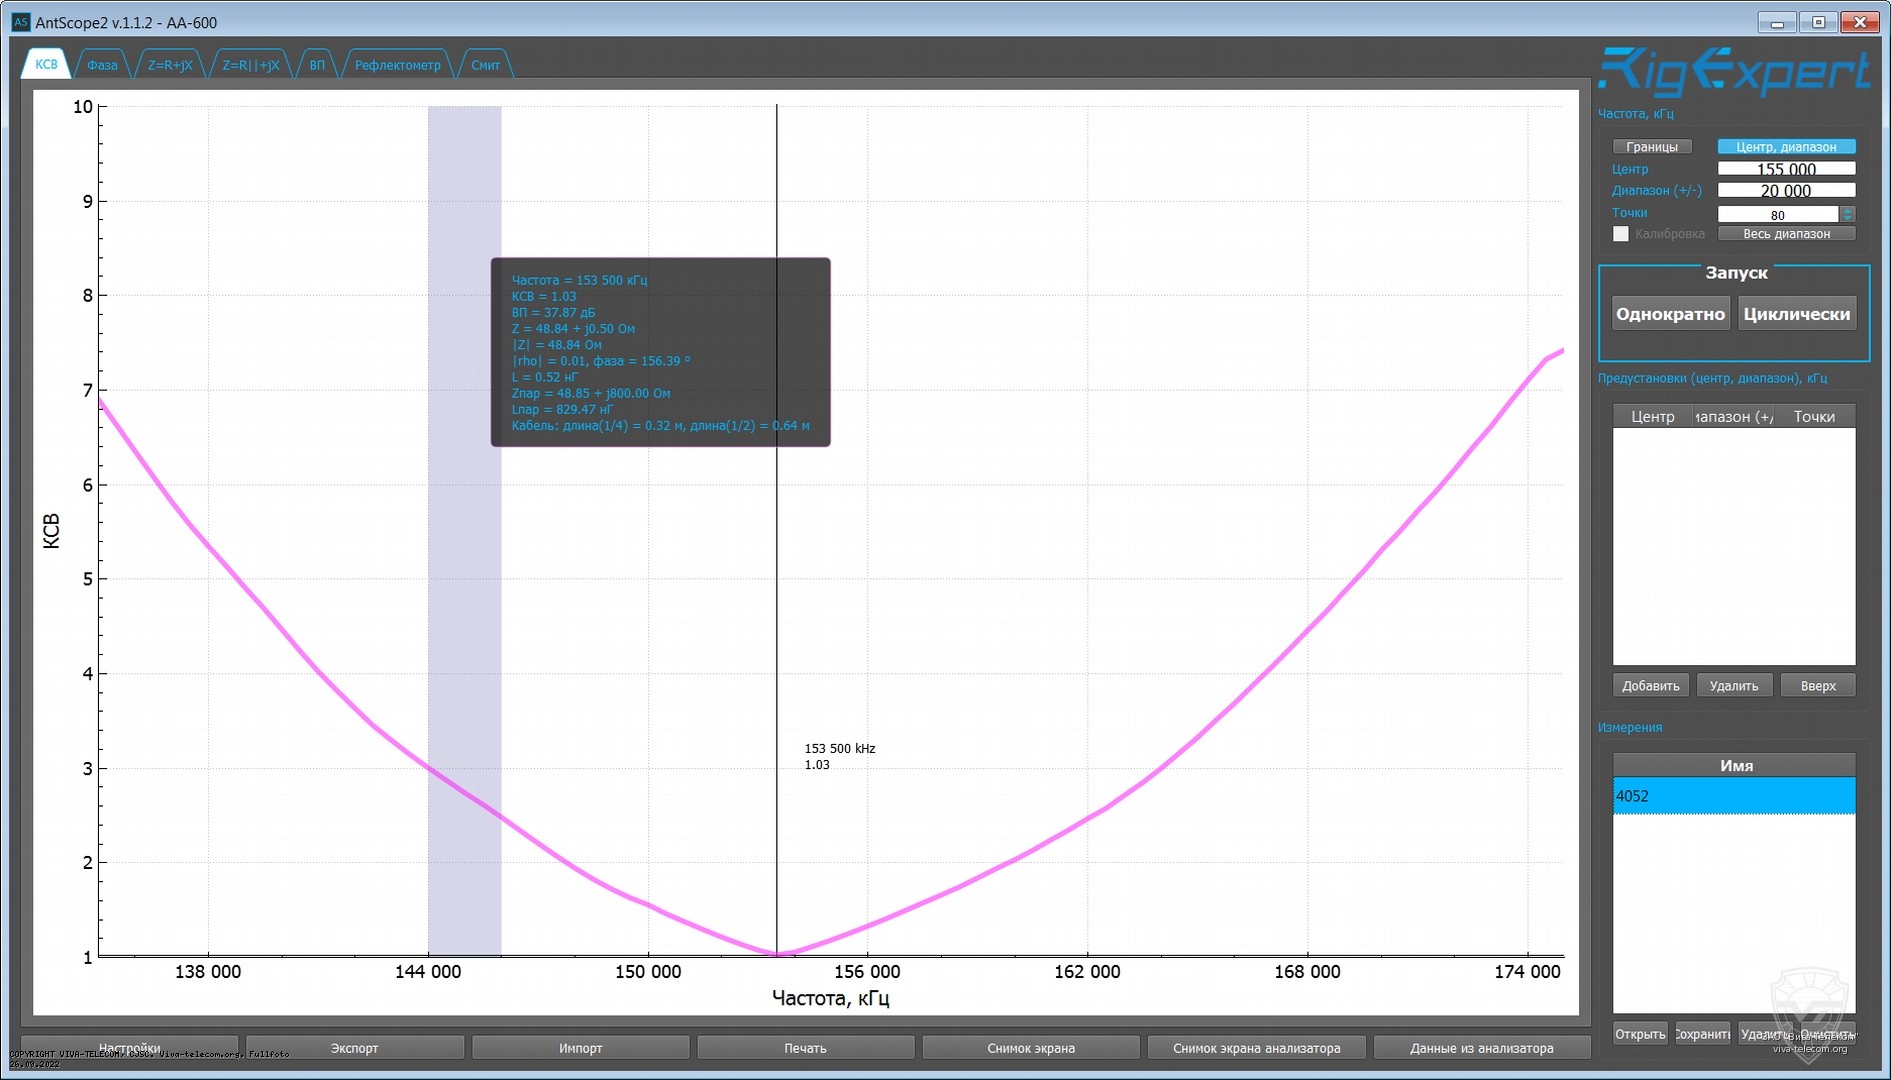Switch to Границы frequency mode

point(1651,147)
